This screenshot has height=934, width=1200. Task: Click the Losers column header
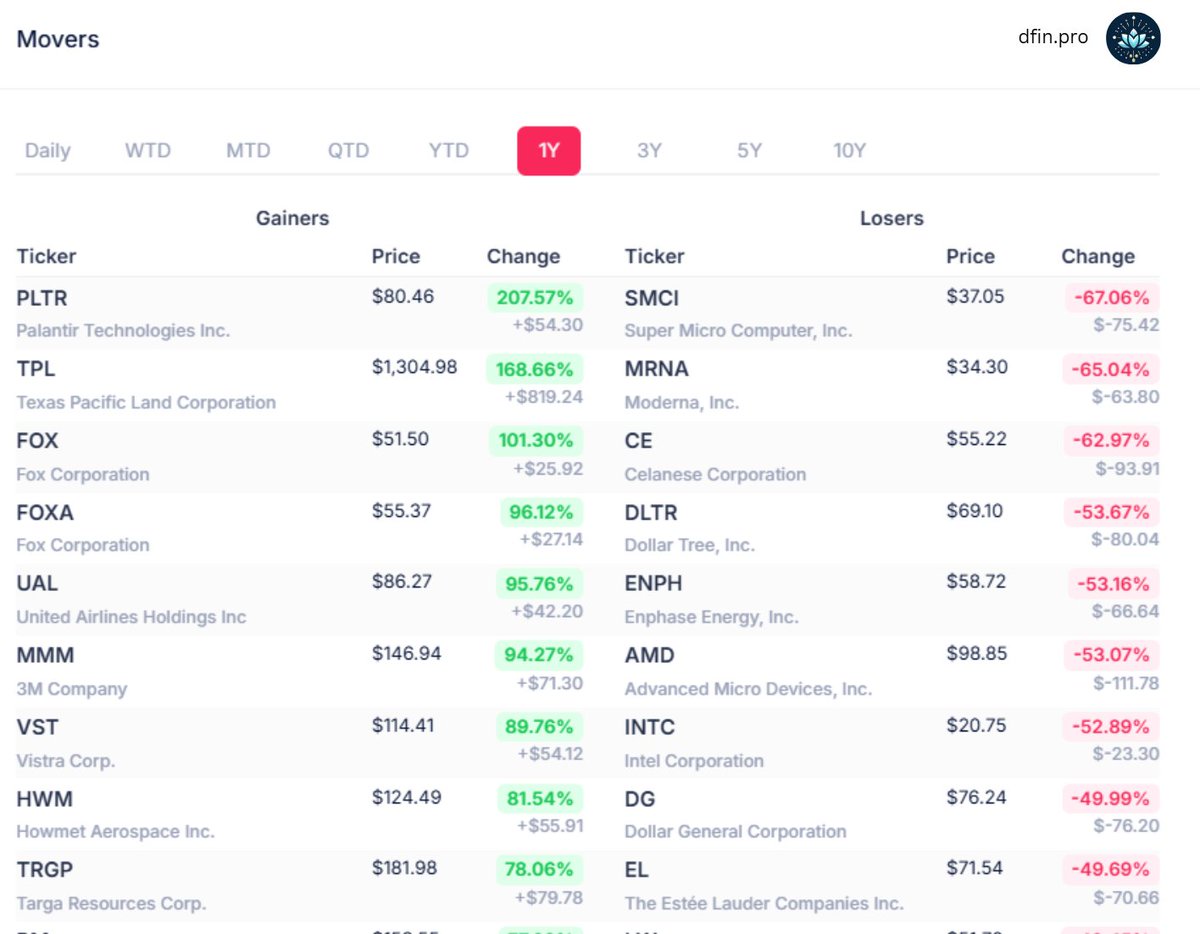point(891,218)
